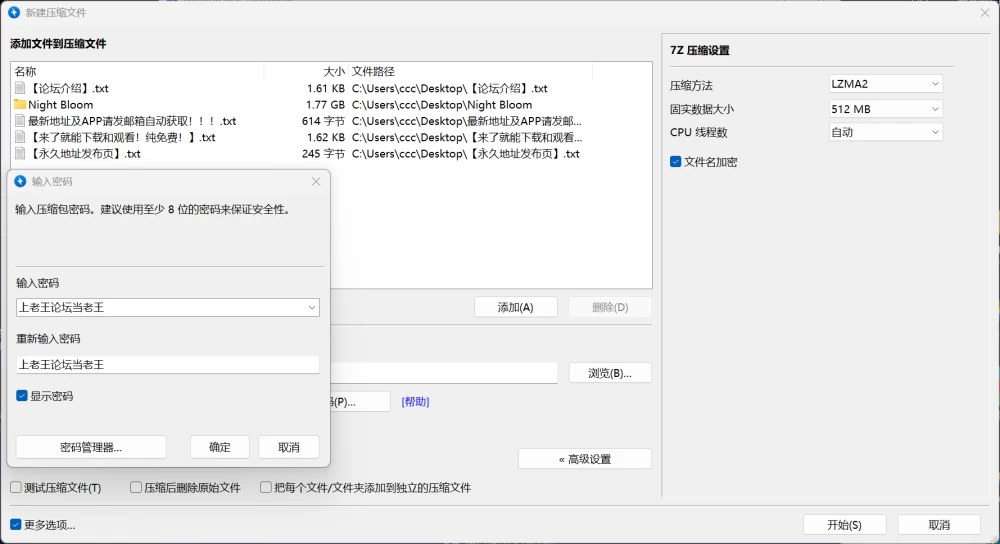1000x544 pixels.
Task: Click the icon of 最新地址及APP请发邮箱自动获取 file
Action: click(x=20, y=121)
